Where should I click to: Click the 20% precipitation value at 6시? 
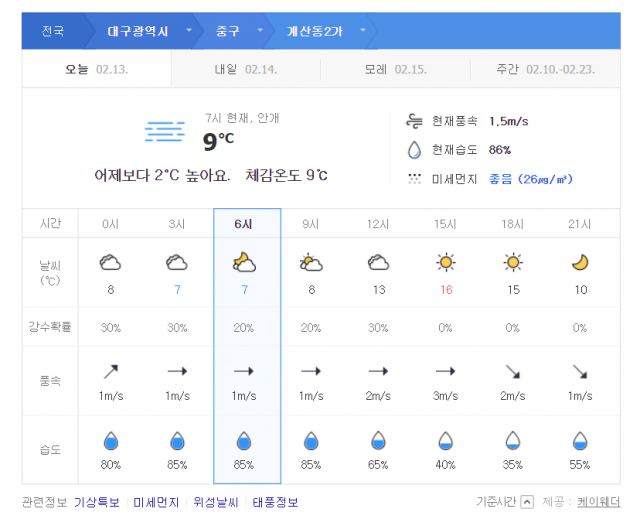(244, 328)
